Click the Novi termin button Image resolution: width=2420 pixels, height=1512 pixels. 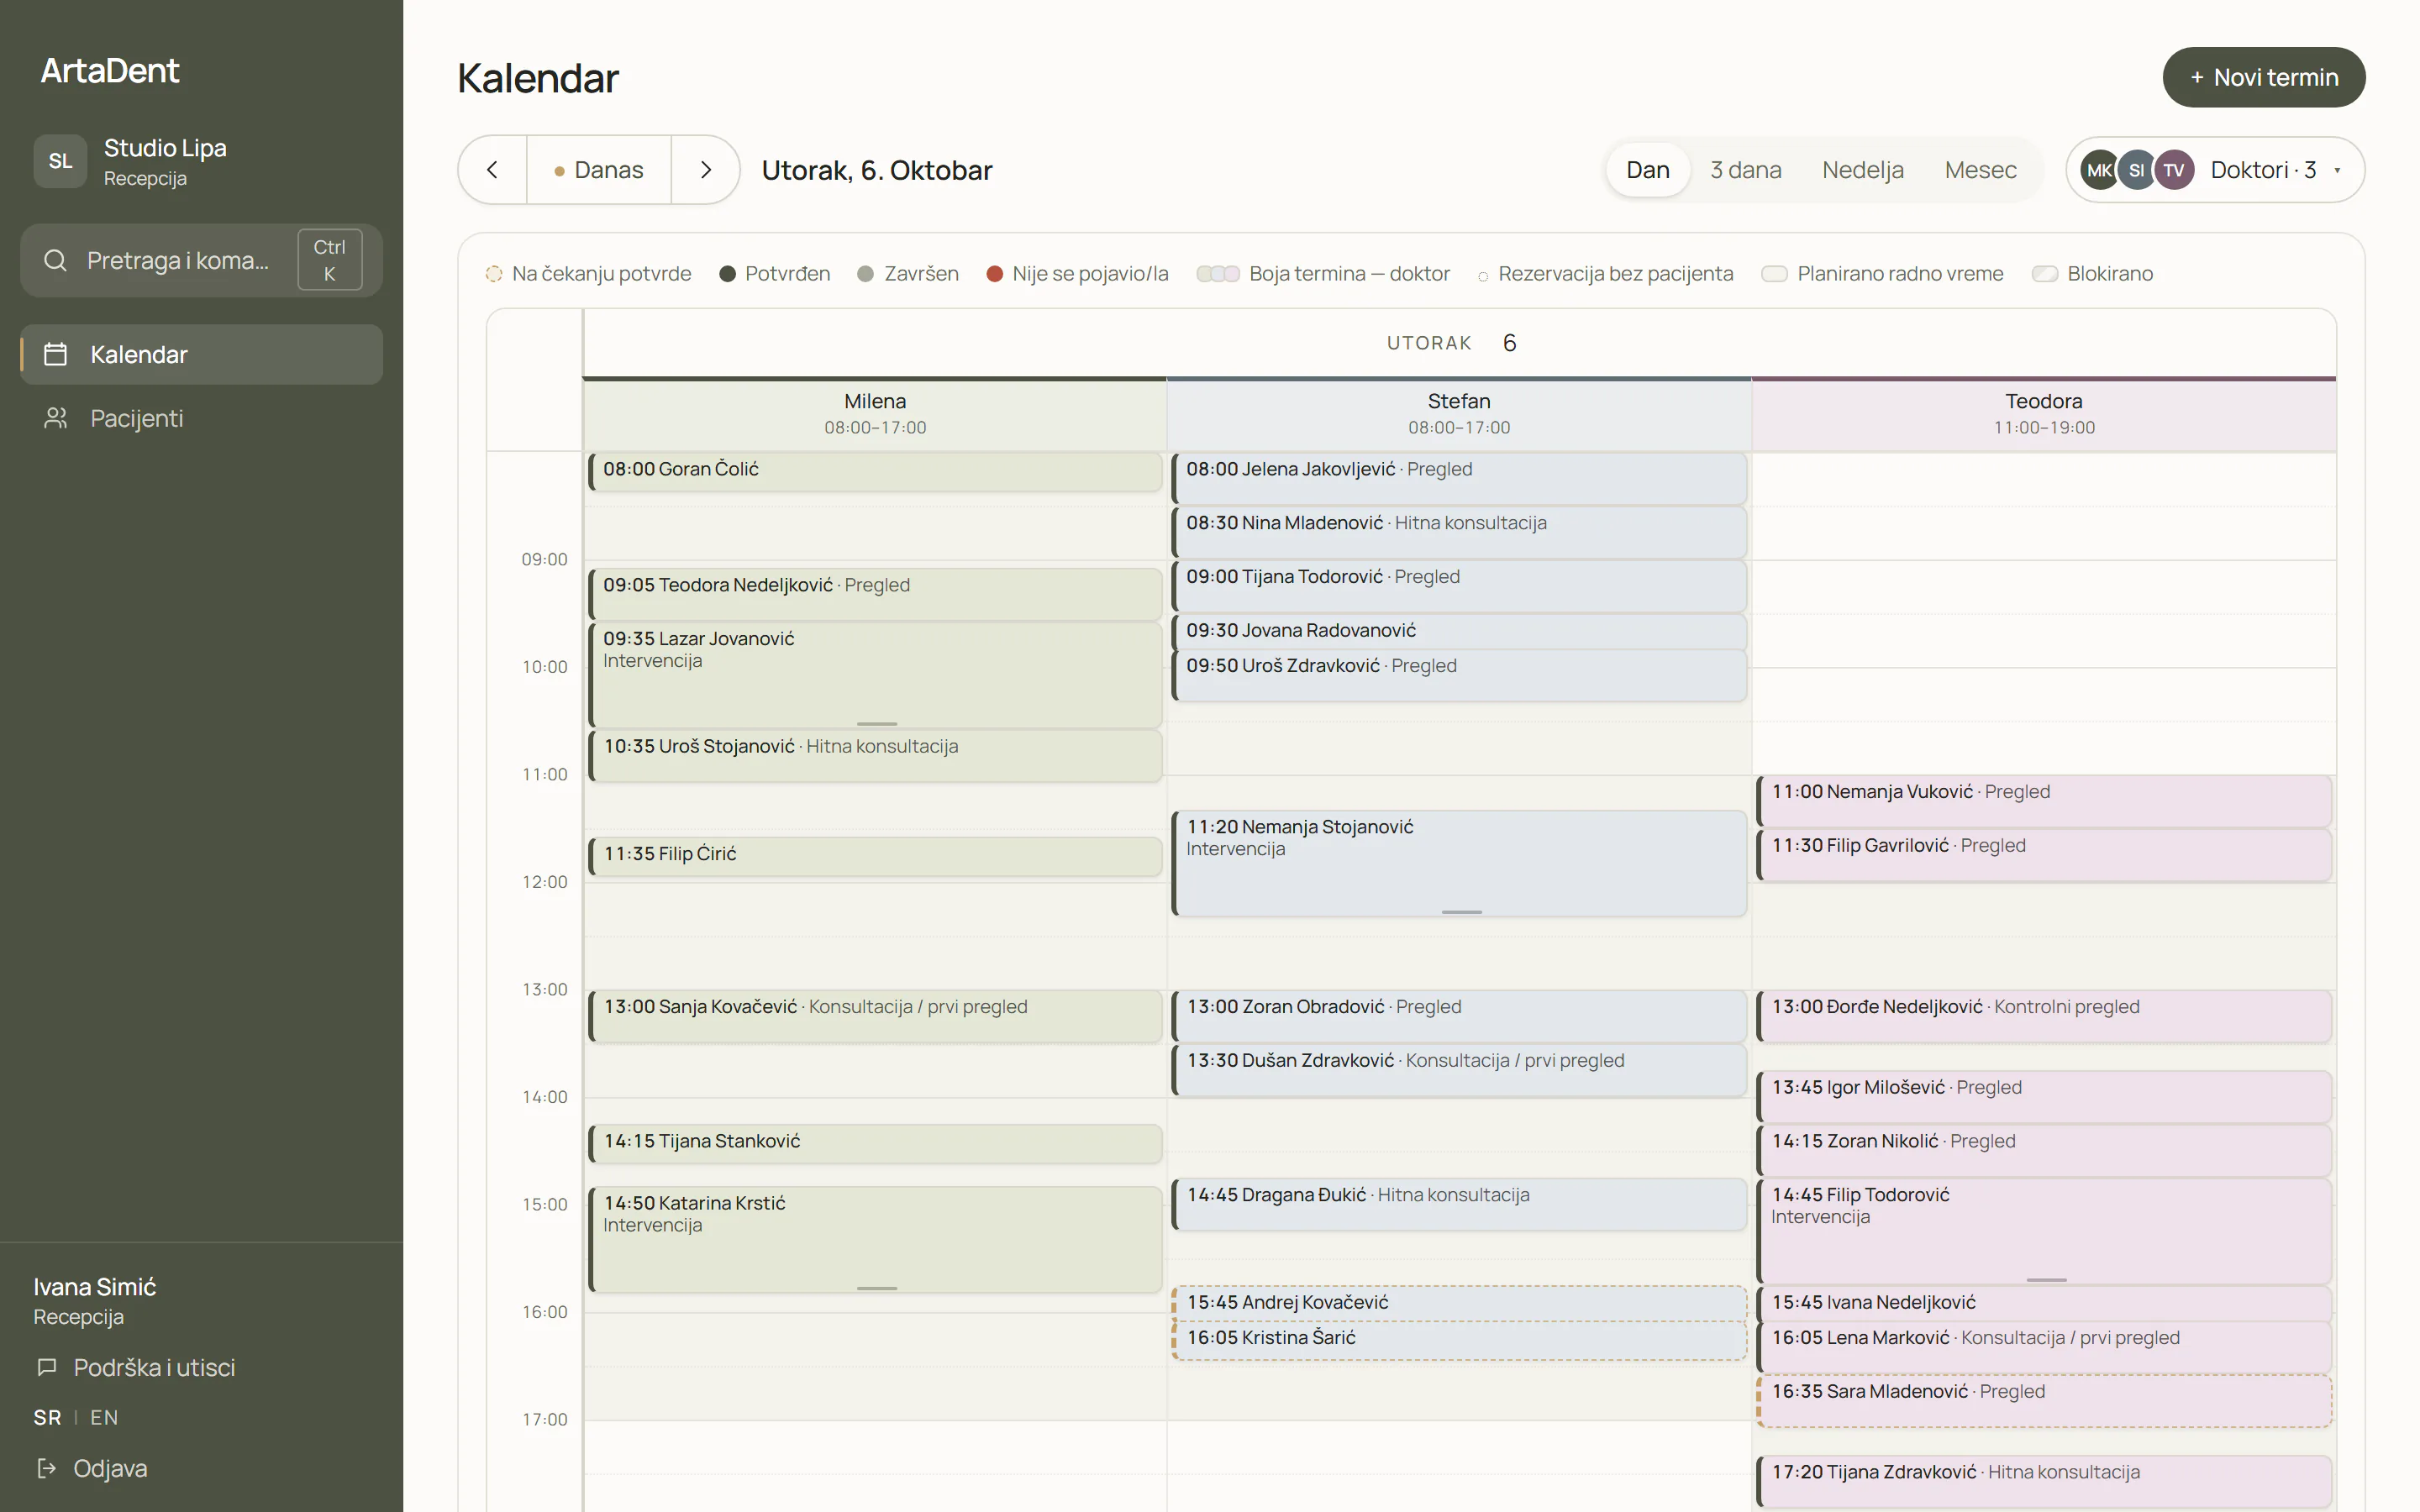(x=2263, y=77)
